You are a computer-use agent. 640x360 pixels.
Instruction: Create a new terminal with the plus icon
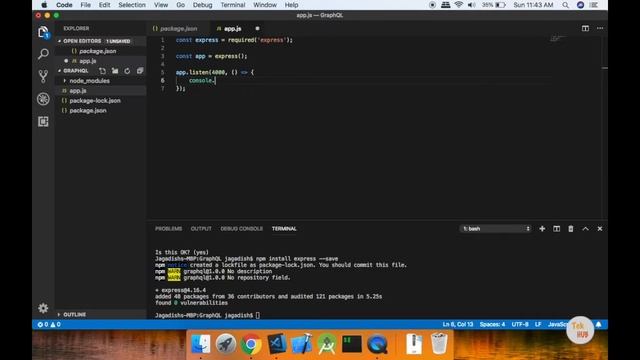(x=542, y=229)
